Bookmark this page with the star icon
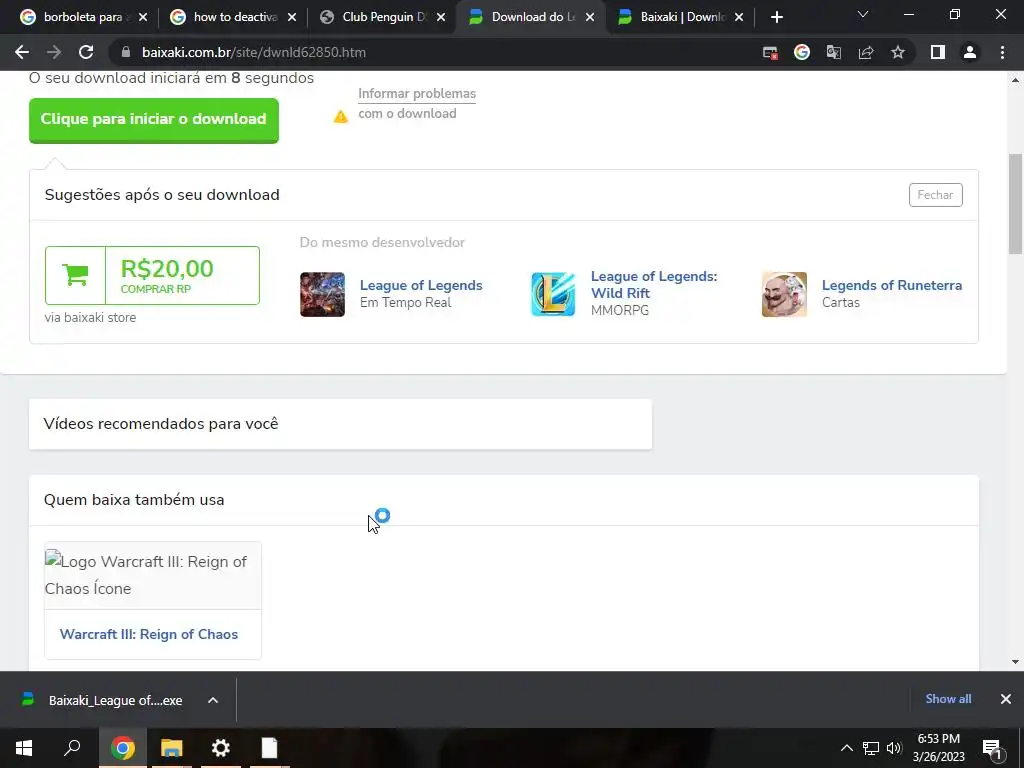 point(898,52)
